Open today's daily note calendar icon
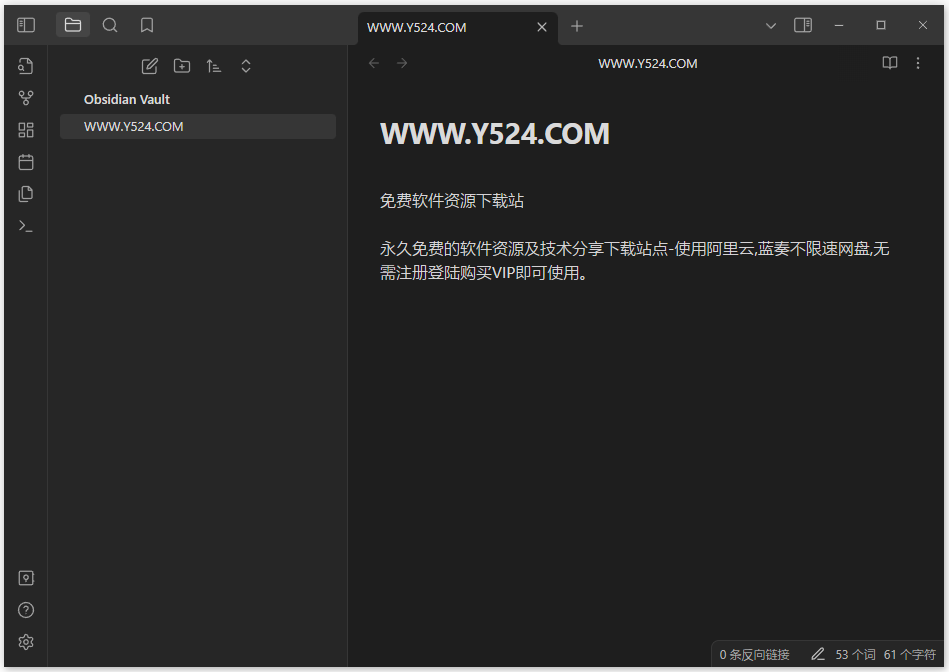 coord(26,162)
